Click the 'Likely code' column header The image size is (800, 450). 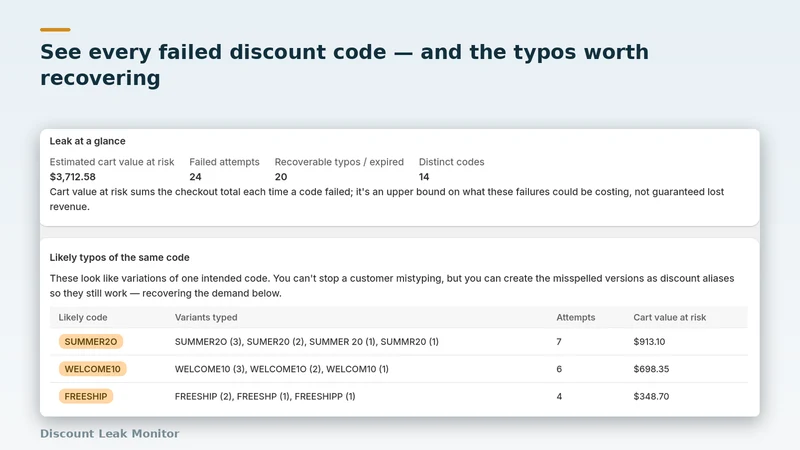point(83,317)
